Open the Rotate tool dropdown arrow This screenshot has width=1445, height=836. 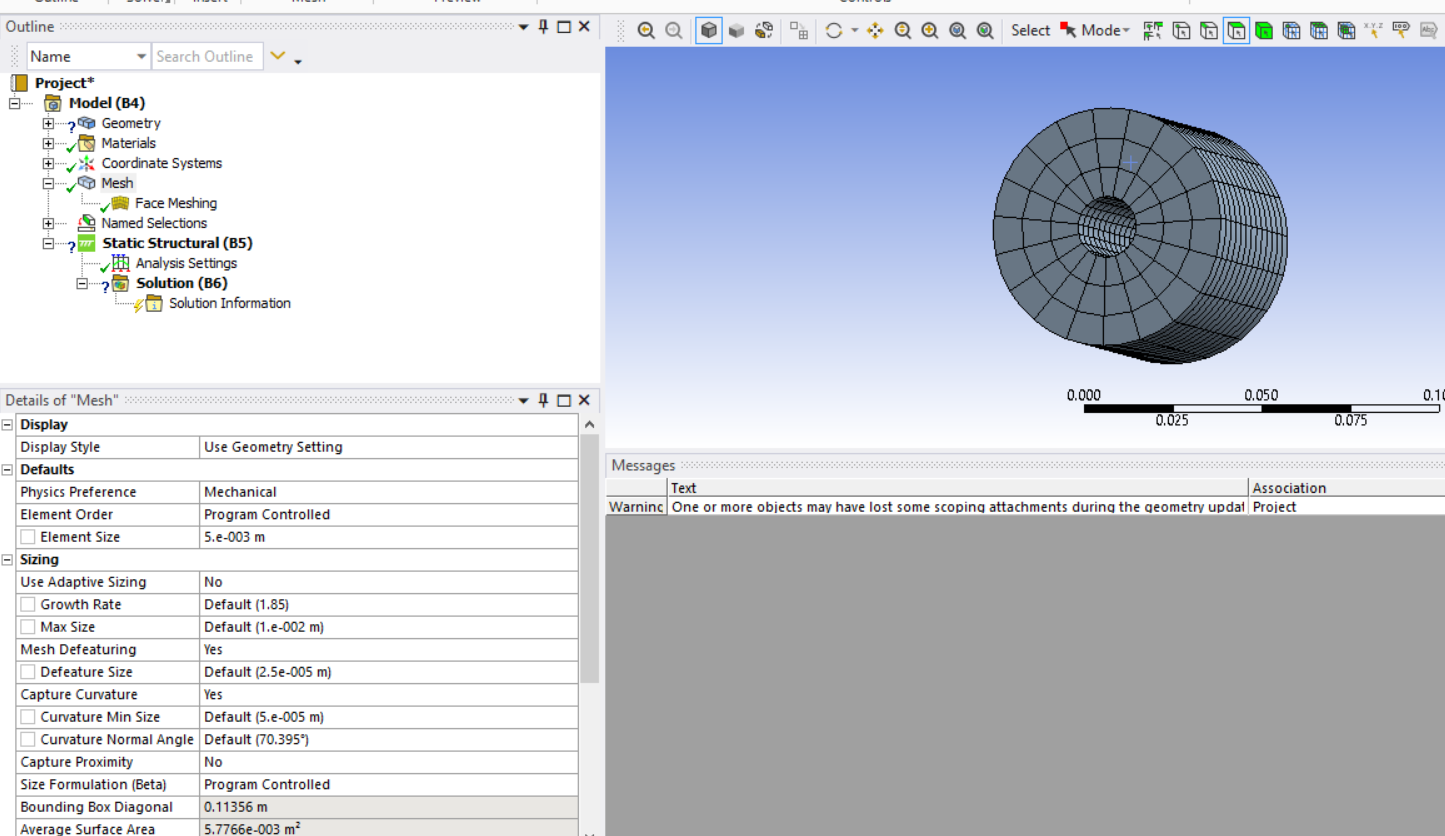click(x=854, y=30)
